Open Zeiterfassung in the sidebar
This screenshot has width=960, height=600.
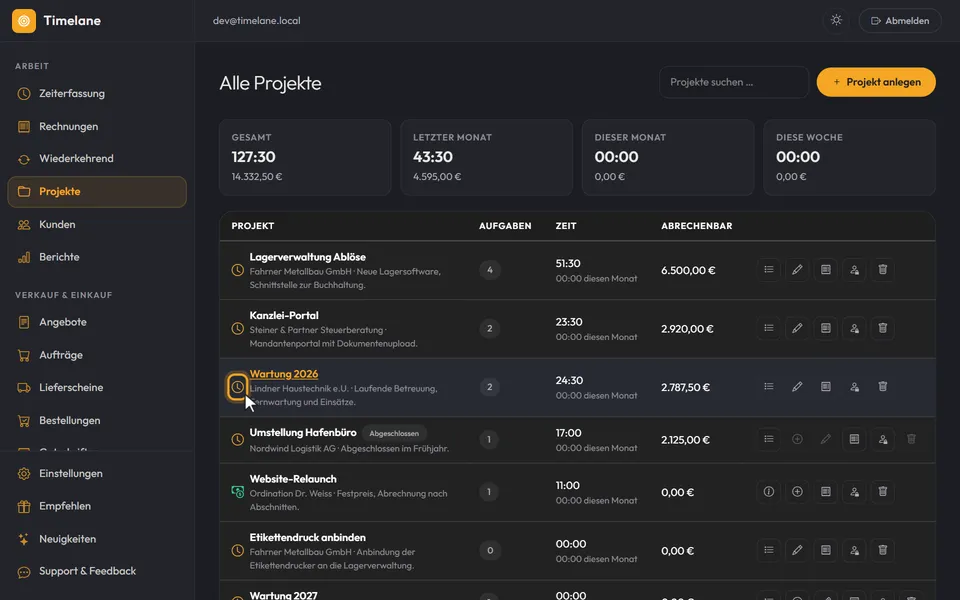pyautogui.click(x=97, y=94)
